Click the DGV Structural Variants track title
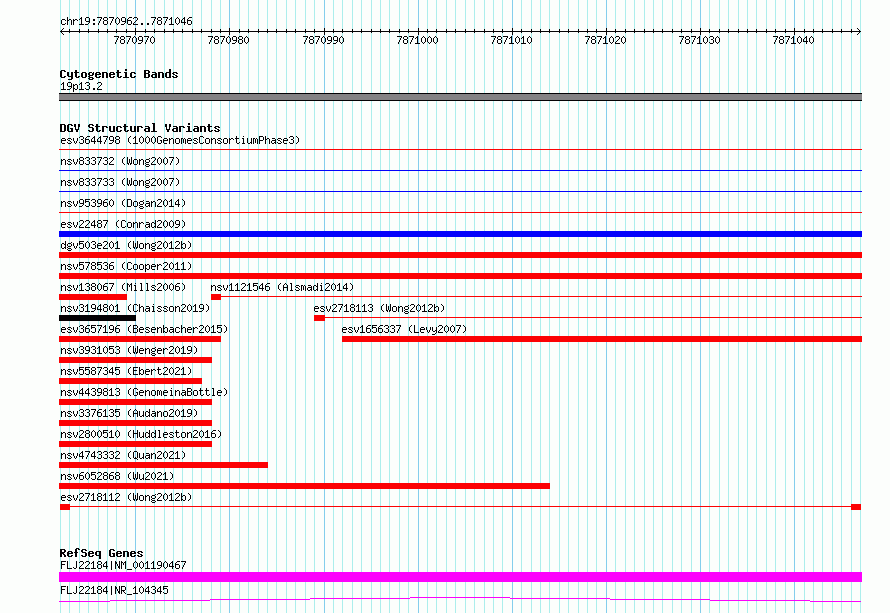Image resolution: width=890 pixels, height=613 pixels. 140,128
